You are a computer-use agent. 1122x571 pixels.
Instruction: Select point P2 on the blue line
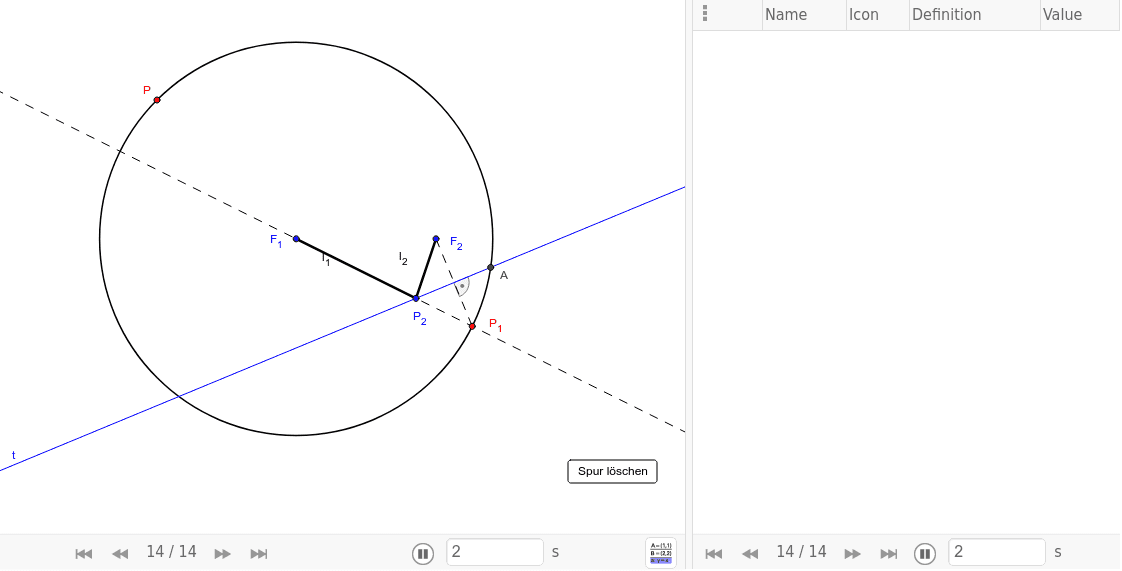click(416, 298)
